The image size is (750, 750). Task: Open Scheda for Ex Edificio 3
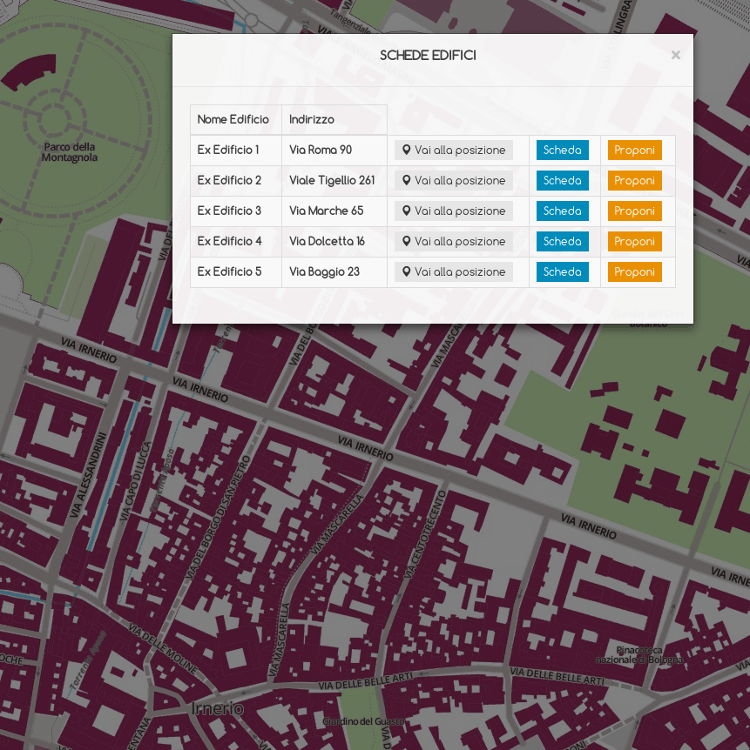coord(562,211)
